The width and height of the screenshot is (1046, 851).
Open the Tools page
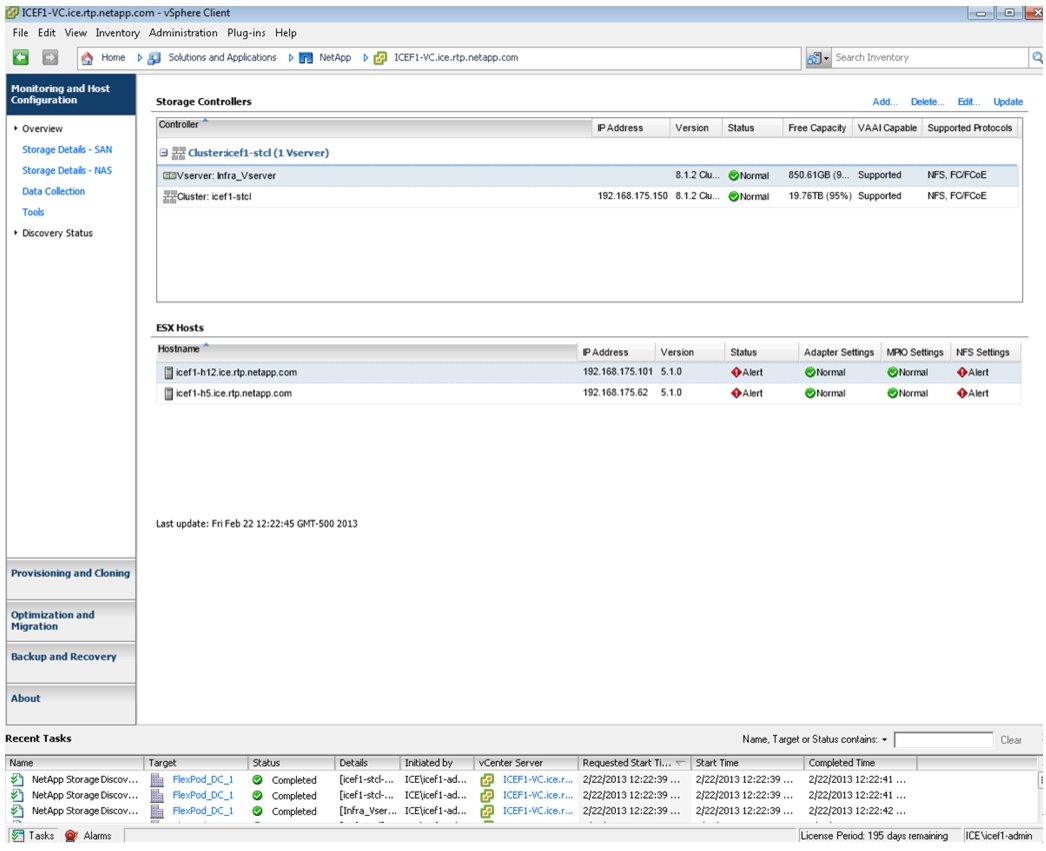33,212
